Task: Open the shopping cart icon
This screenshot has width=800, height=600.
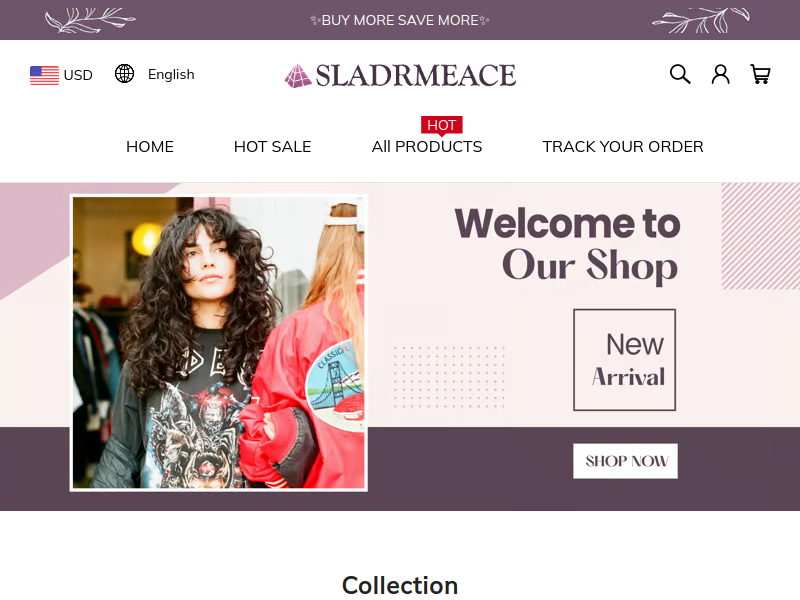Action: pyautogui.click(x=760, y=74)
